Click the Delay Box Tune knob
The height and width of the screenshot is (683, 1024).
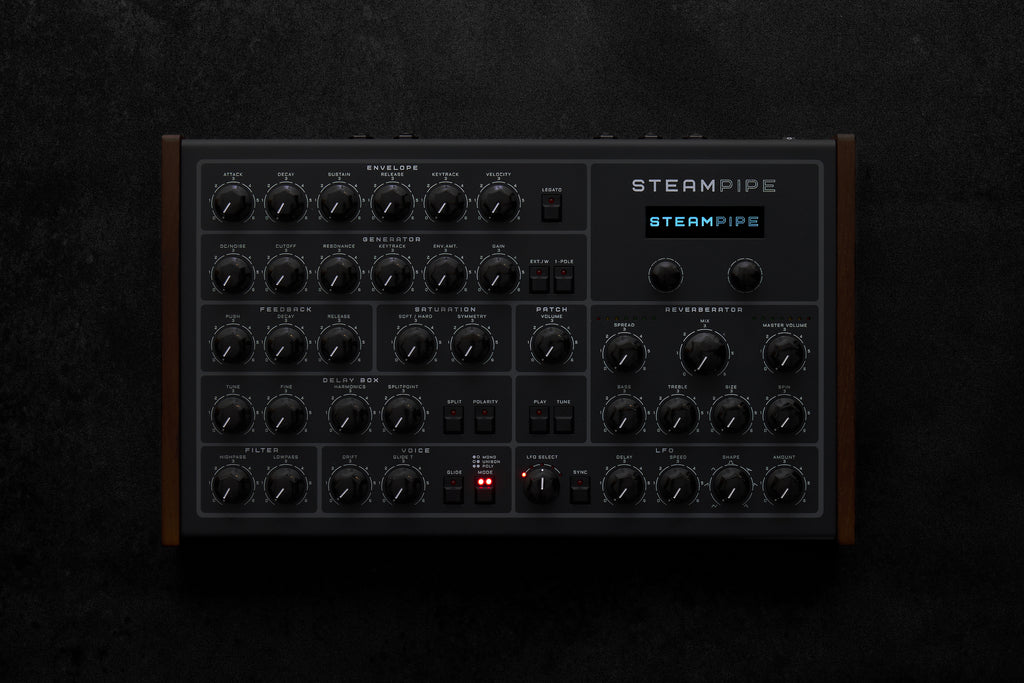(232, 415)
